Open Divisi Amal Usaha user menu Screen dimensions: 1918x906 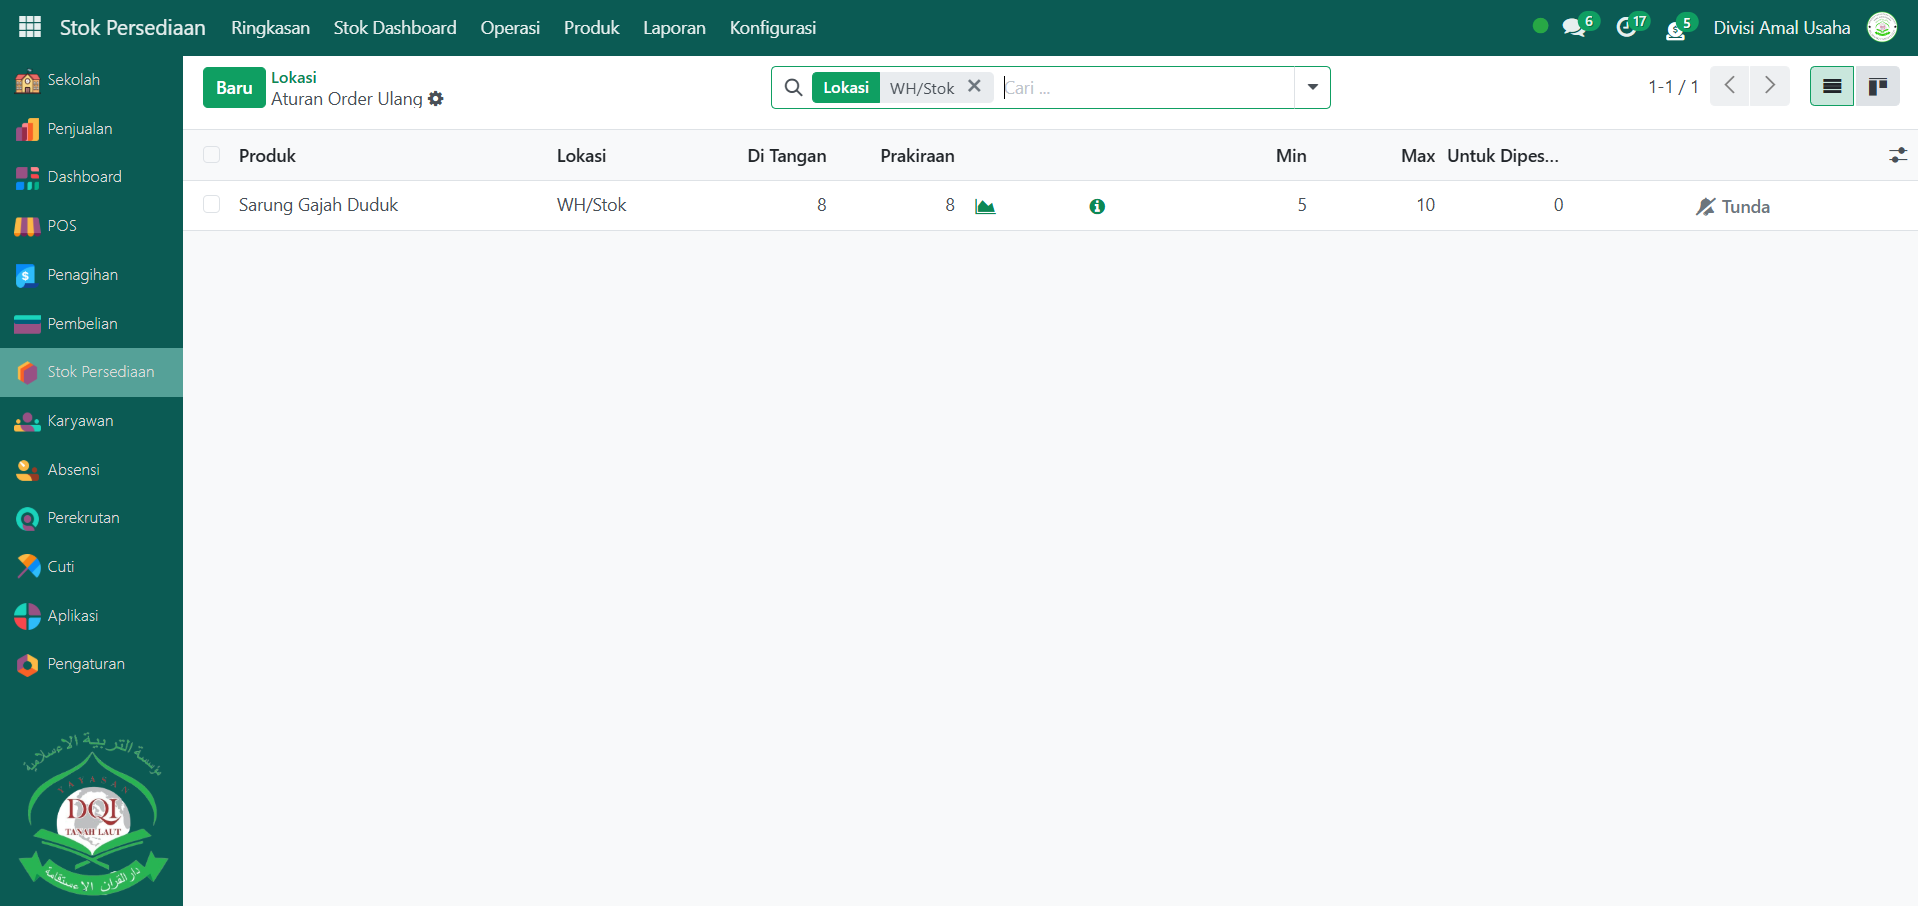(1781, 28)
